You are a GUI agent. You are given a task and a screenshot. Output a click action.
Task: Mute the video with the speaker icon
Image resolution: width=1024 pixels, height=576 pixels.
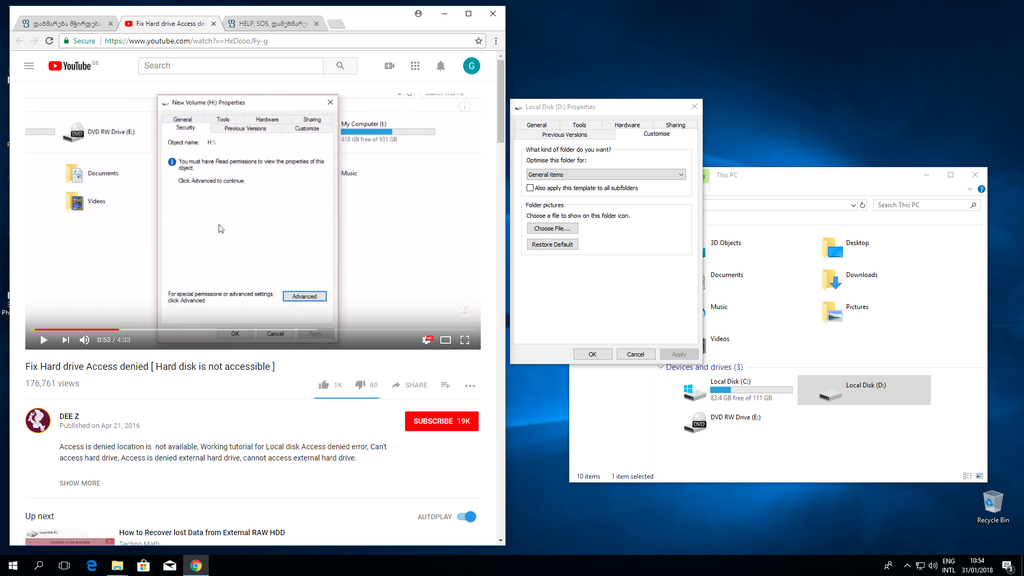85,340
